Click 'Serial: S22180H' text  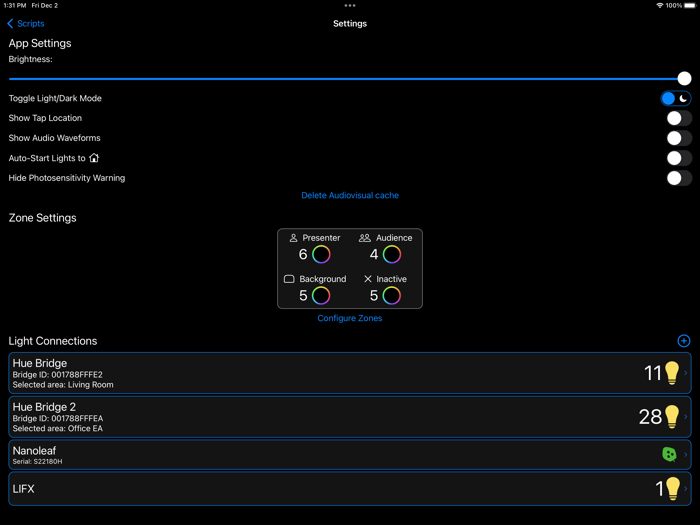click(38, 462)
